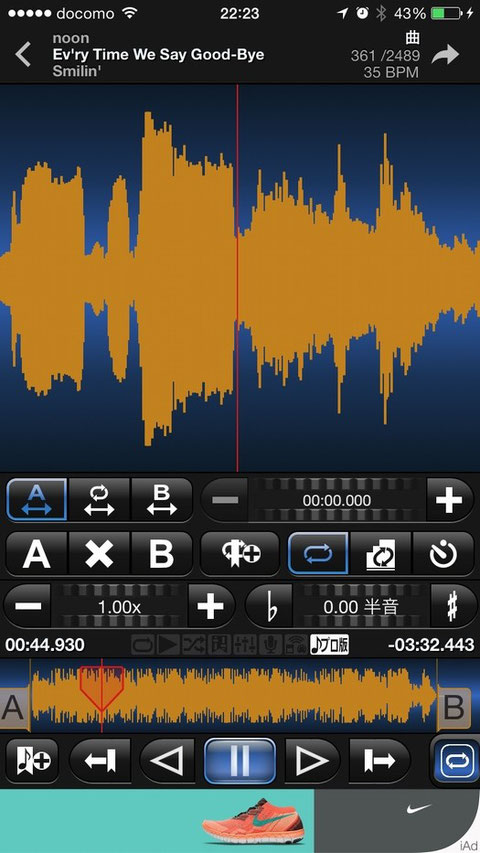Add a bookmark marker with plus
Viewport: 480px width, 853px height.
[x=240, y=553]
